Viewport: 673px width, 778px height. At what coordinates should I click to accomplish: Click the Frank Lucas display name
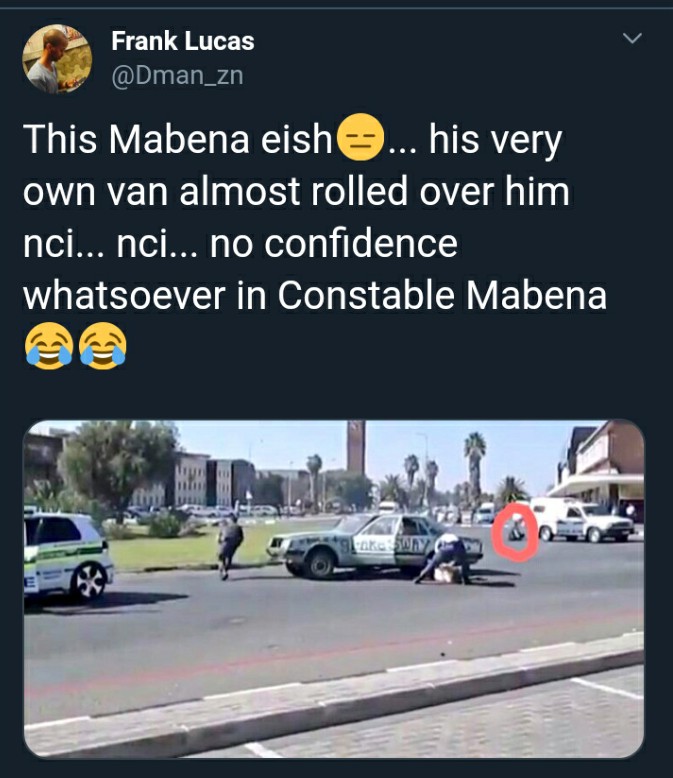pos(183,41)
